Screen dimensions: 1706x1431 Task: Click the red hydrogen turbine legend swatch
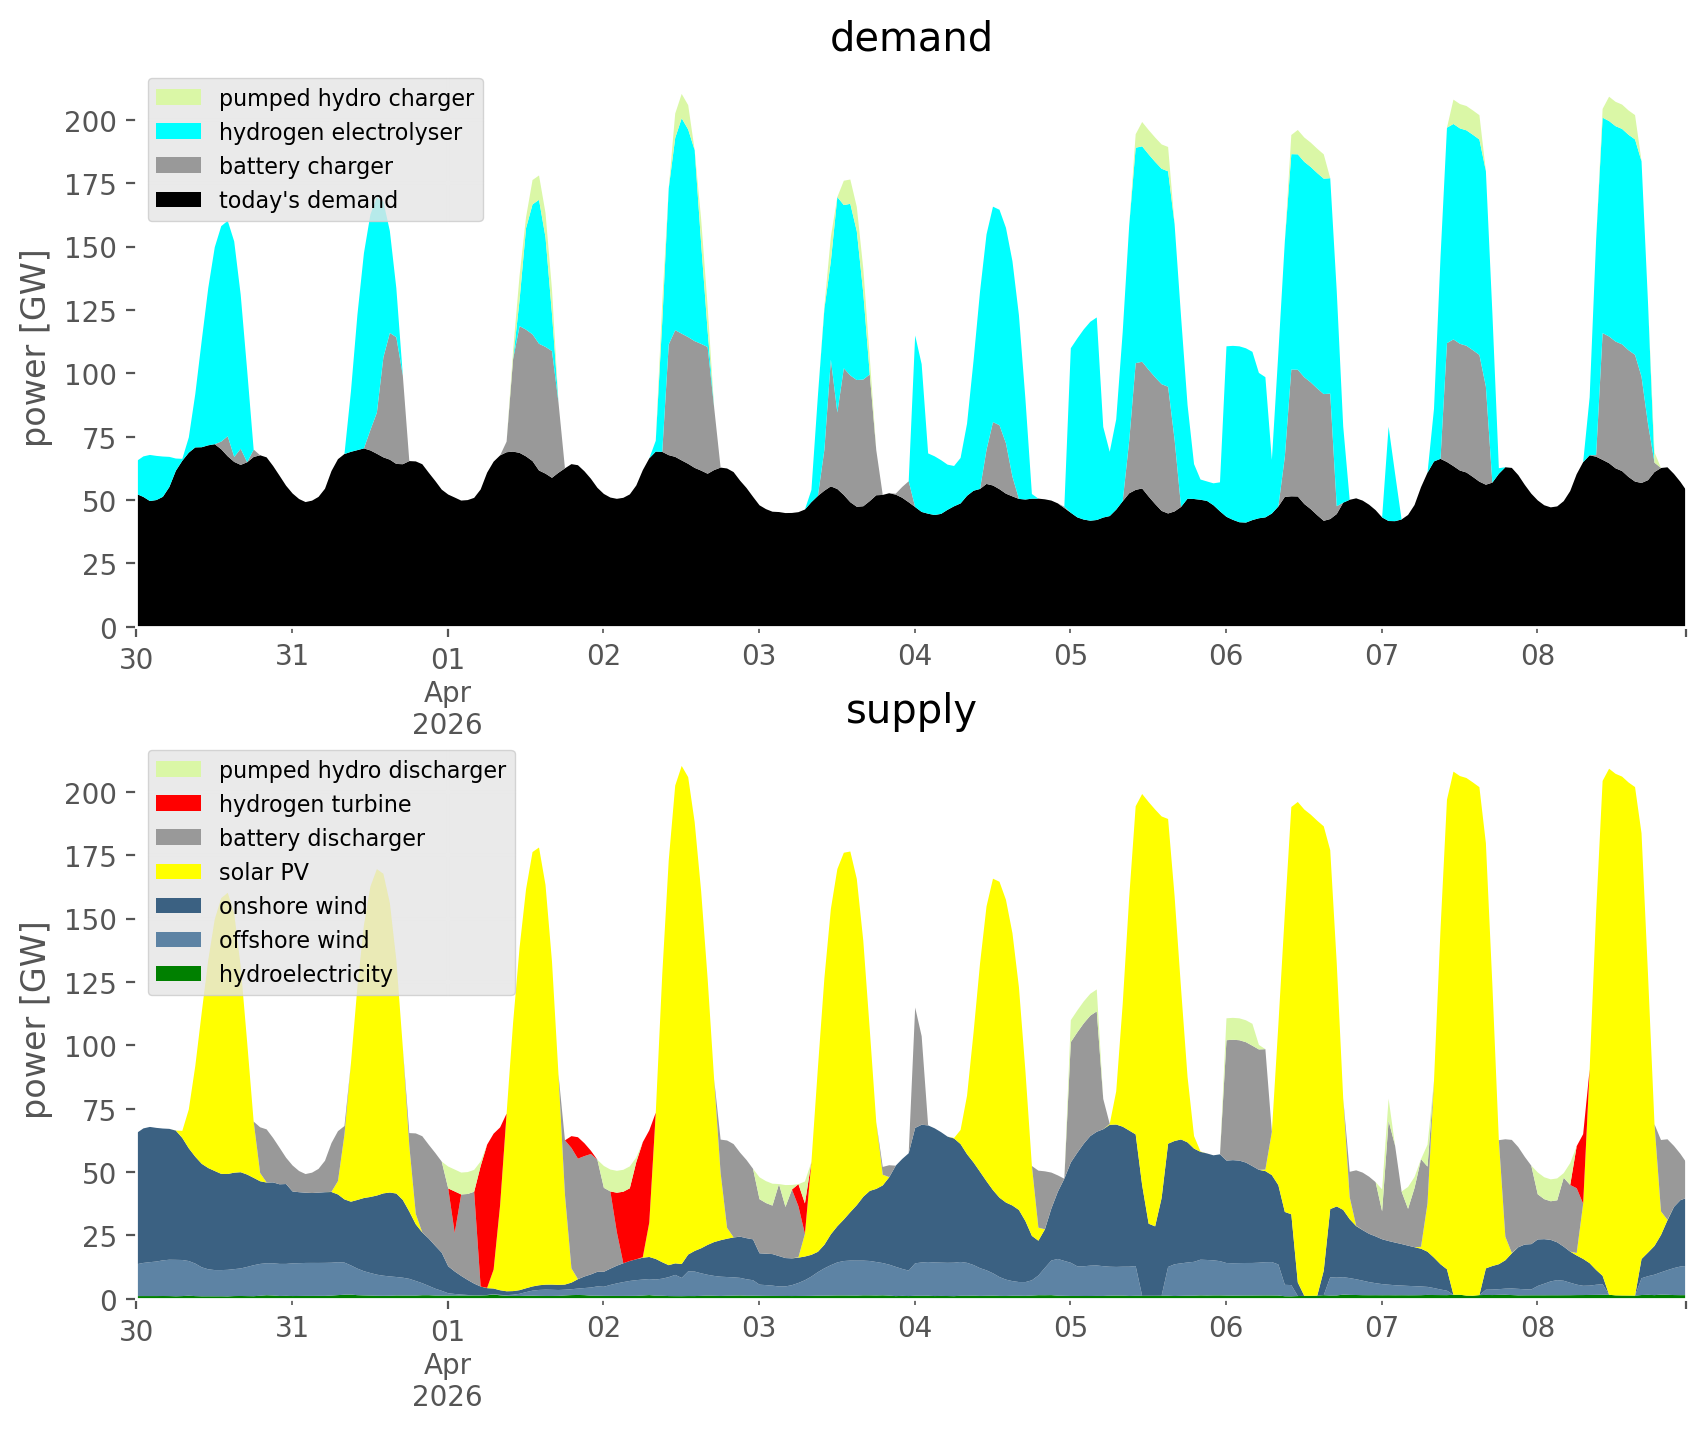(x=179, y=804)
